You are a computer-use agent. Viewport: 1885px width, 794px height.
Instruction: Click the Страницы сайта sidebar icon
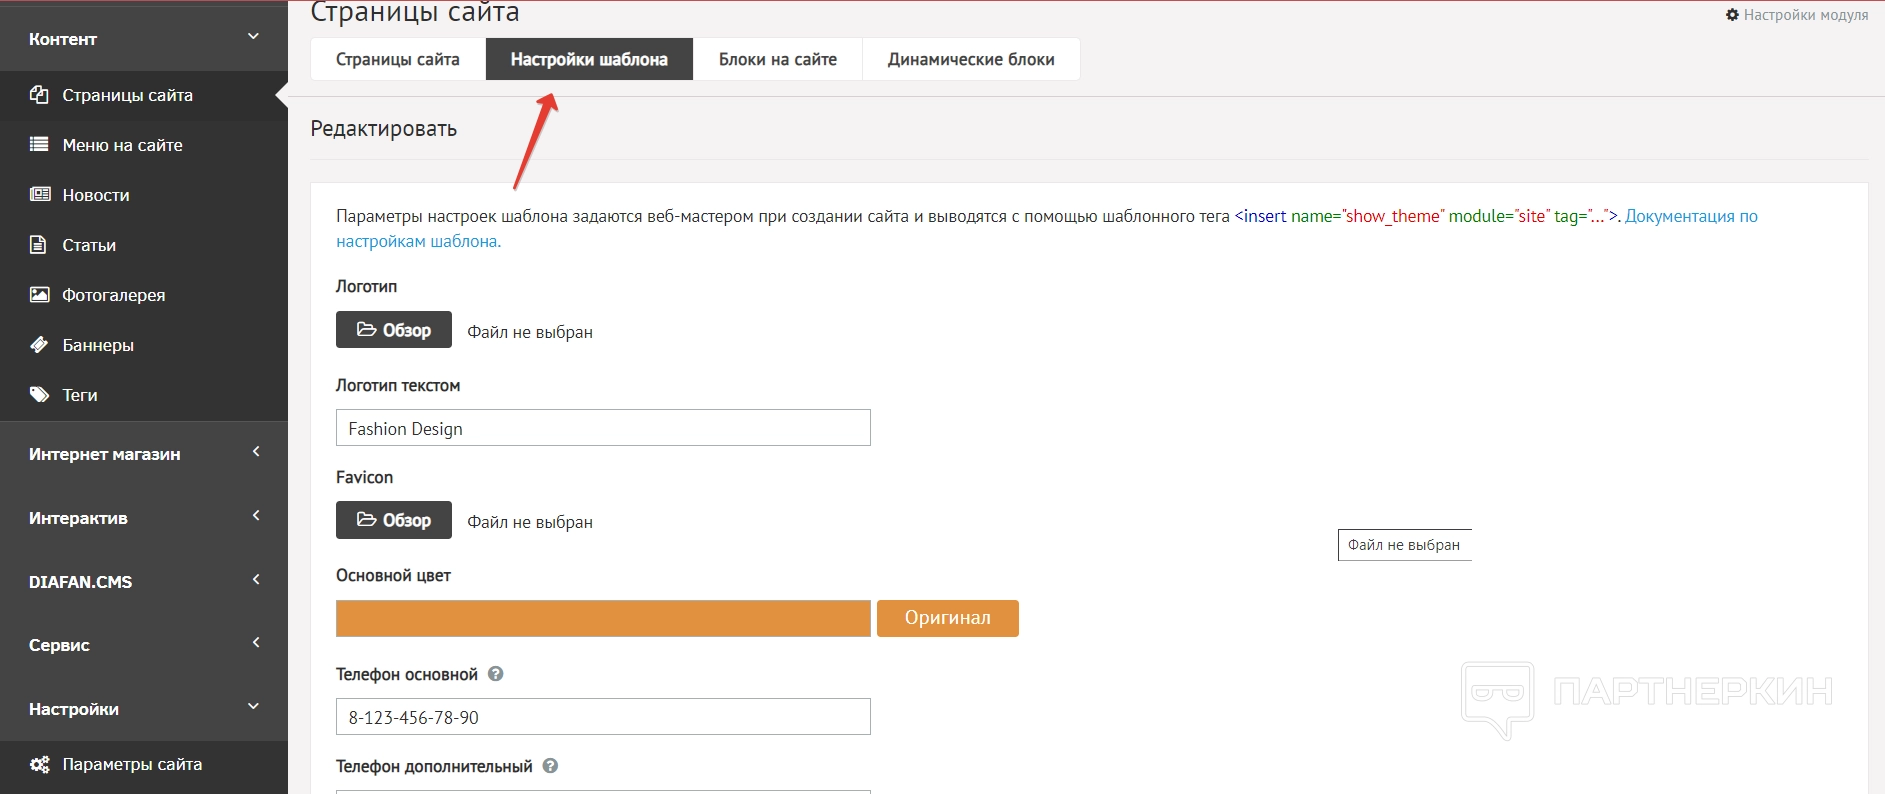click(39, 95)
